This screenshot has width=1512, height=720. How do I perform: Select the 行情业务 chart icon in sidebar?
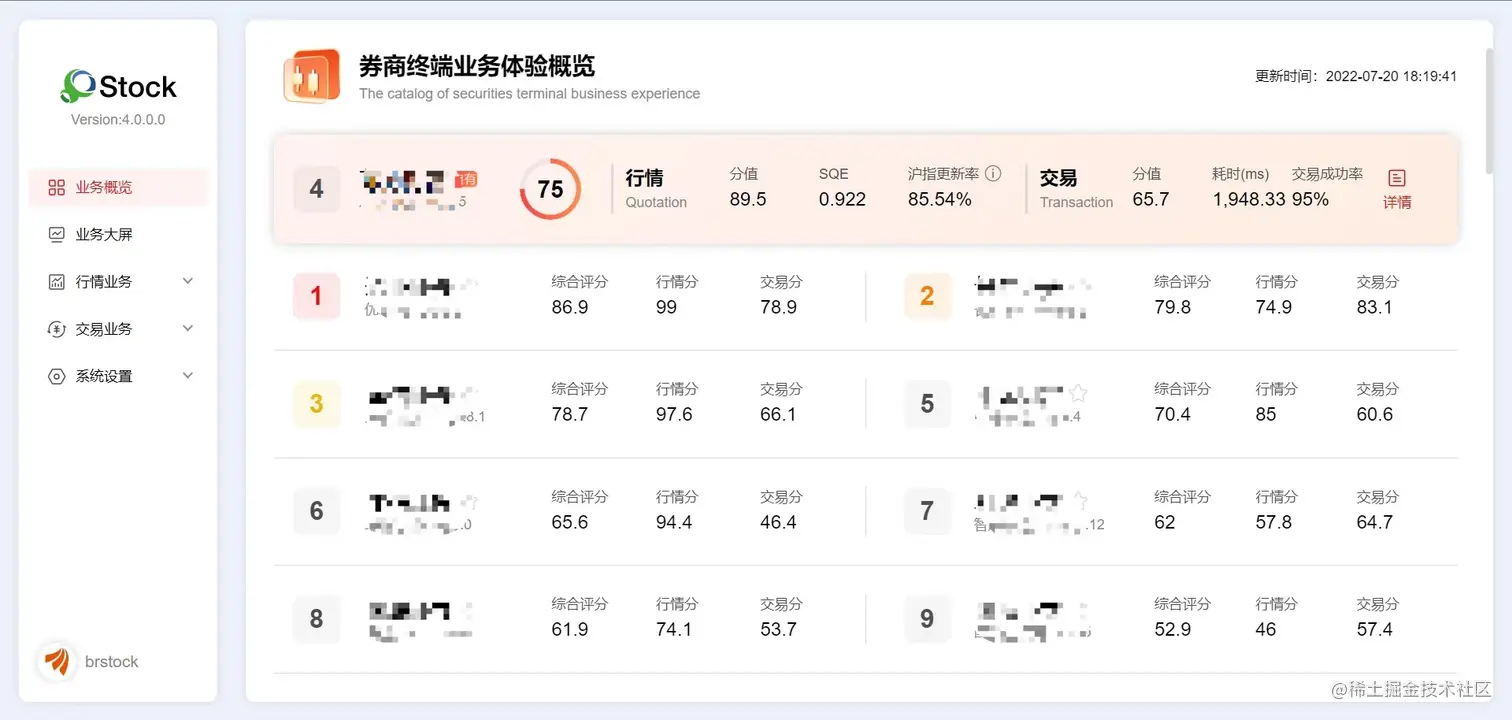coord(55,281)
